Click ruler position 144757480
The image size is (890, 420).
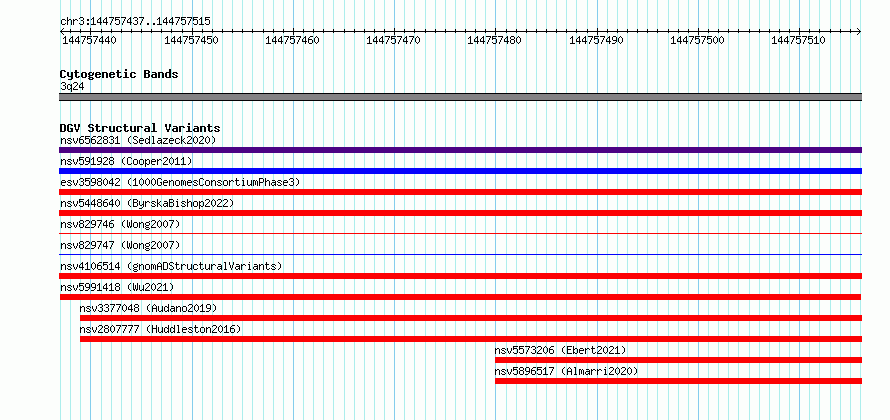pos(495,40)
